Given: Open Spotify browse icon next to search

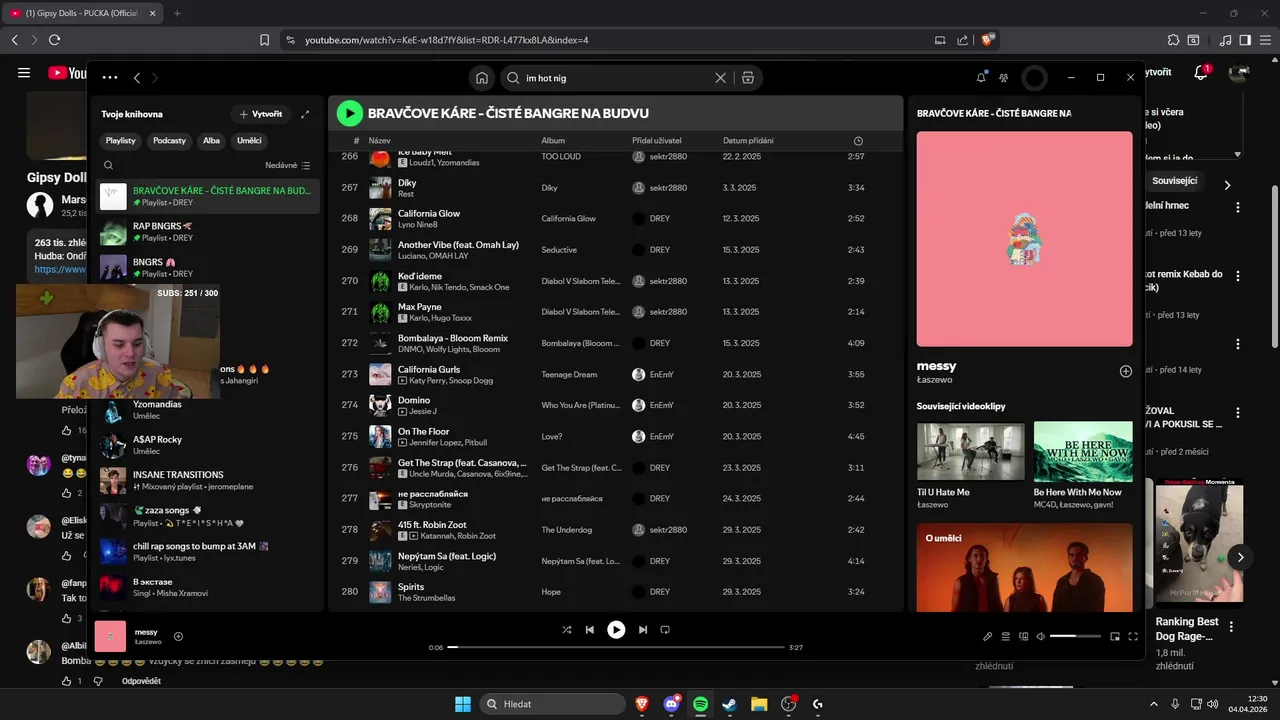Looking at the screenshot, I should click(747, 78).
